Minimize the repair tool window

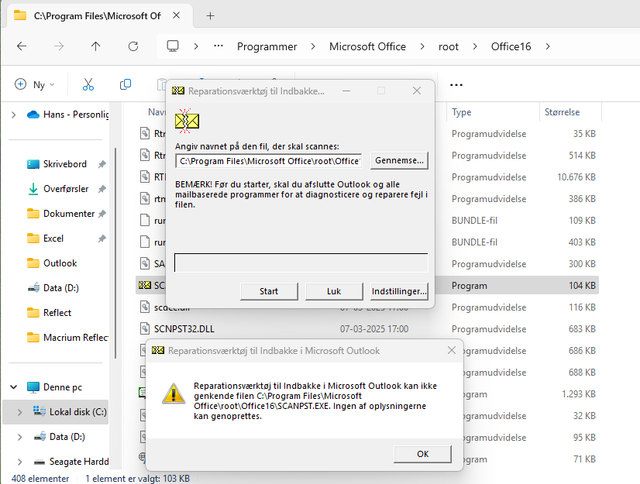click(346, 91)
